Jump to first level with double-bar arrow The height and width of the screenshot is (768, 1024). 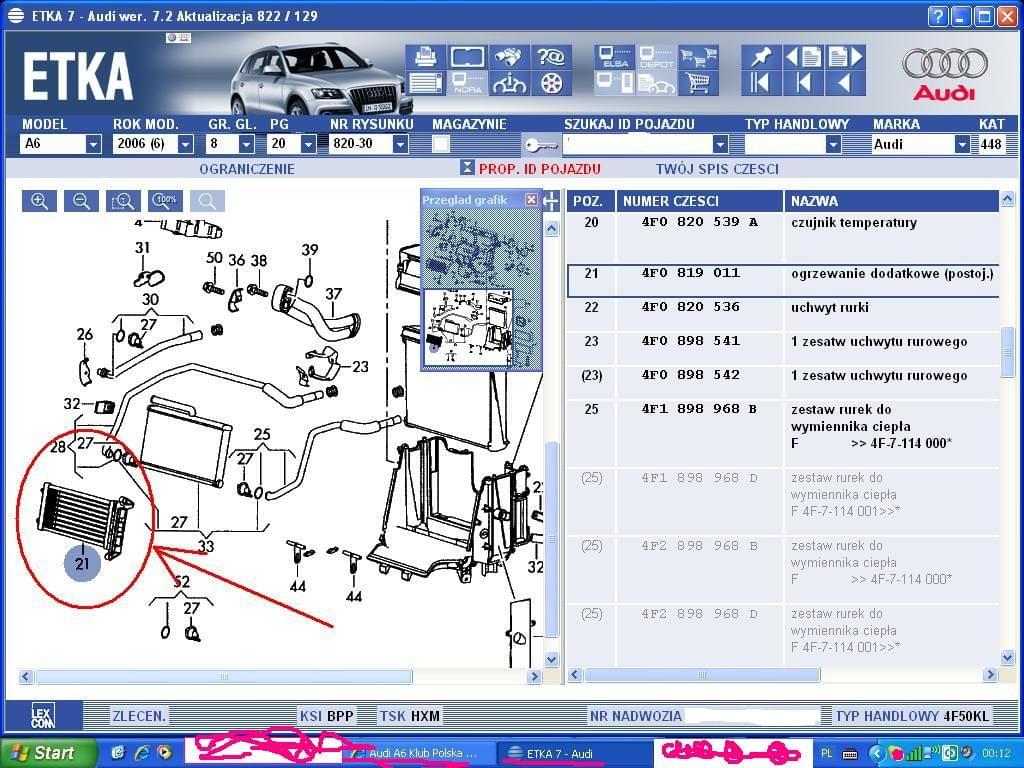click(761, 84)
